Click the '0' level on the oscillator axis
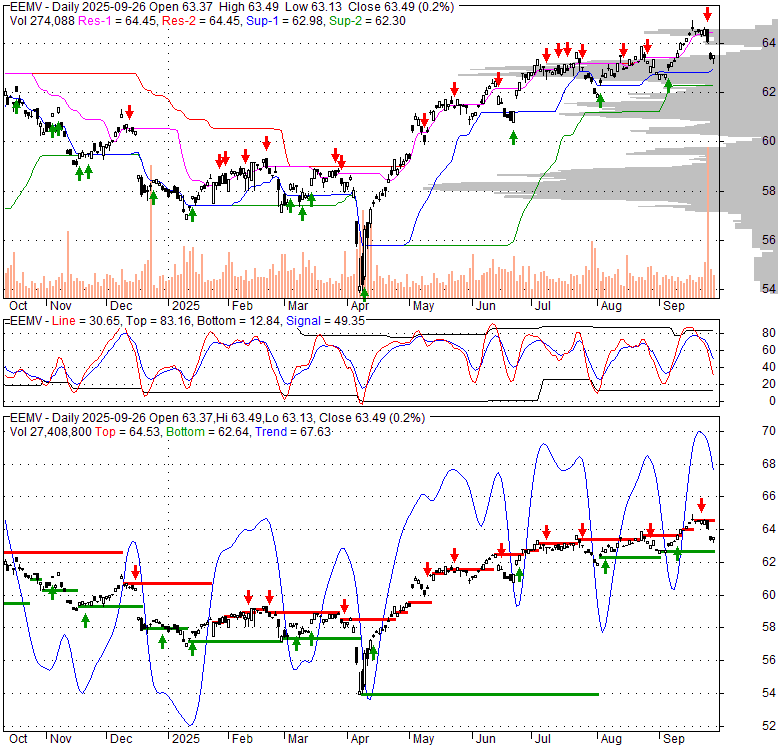 tap(772, 400)
